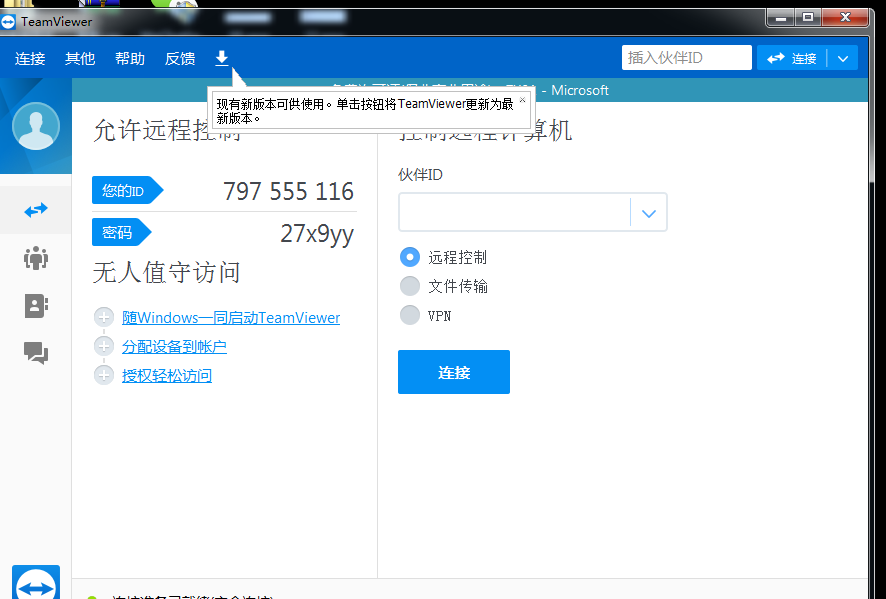Dismiss the new version tooltip
Image resolution: width=886 pixels, height=599 pixels.
[522, 100]
